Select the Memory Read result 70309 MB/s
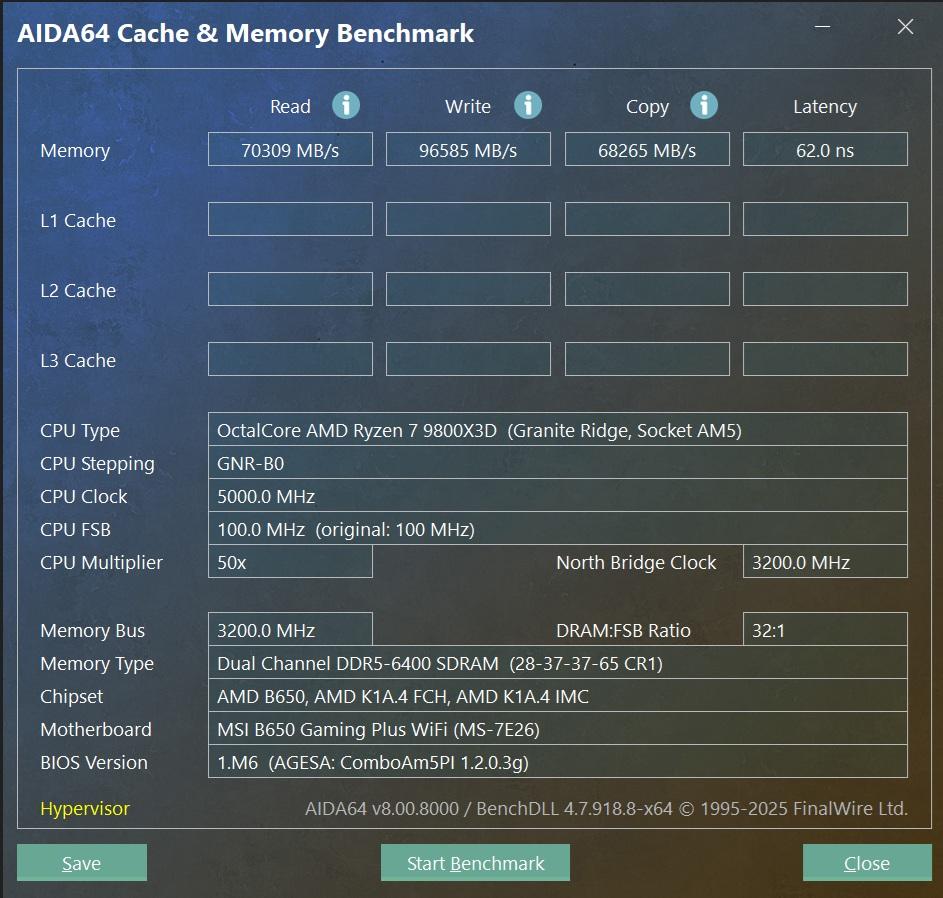The image size is (943, 898). coord(290,150)
